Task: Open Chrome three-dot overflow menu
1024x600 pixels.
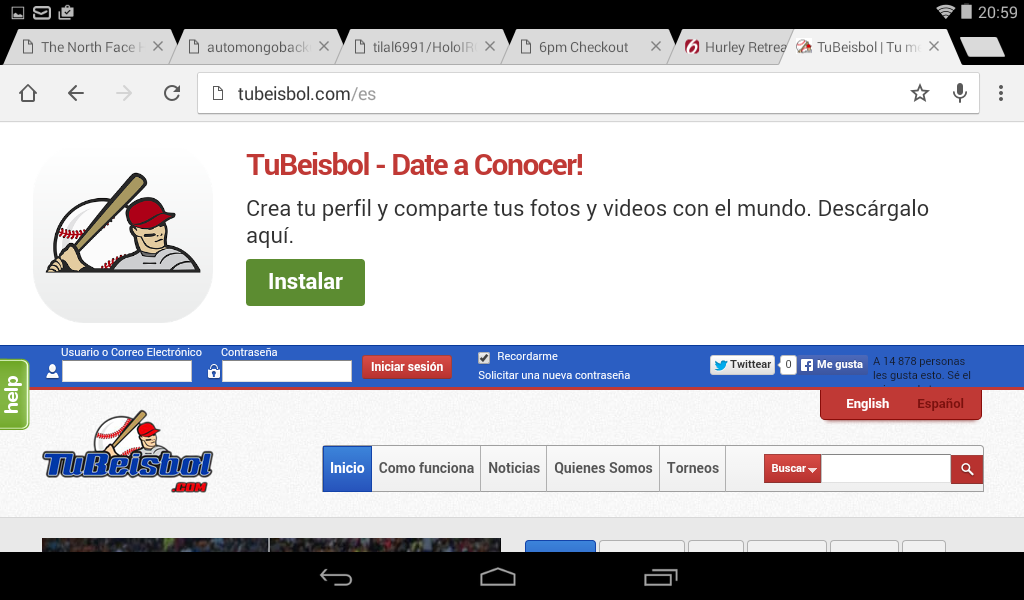Action: pos(1001,93)
